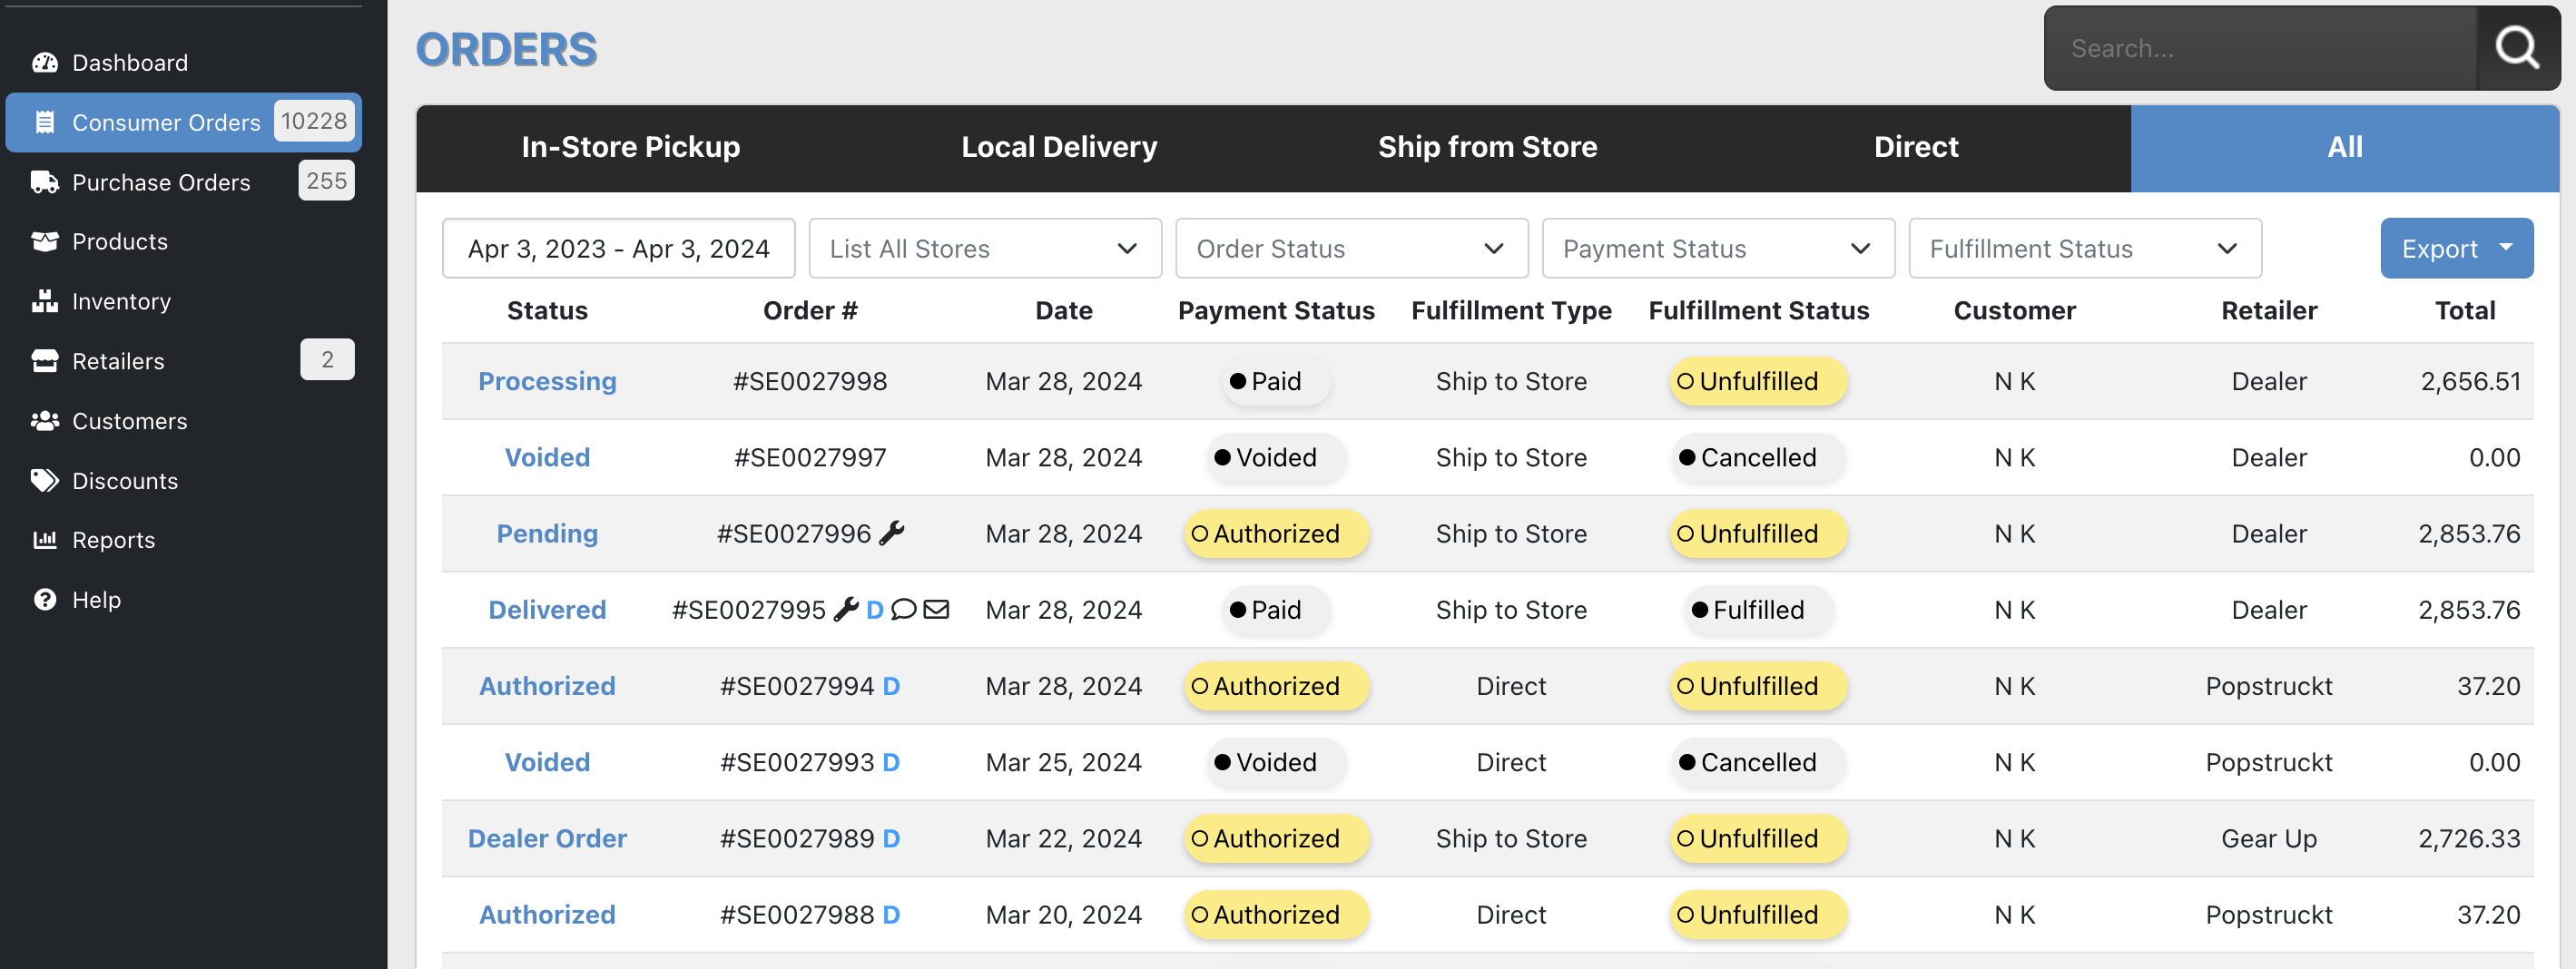Open the Authorized link for #SE0027988
Viewport: 2576px width, 969px height.
click(547, 914)
